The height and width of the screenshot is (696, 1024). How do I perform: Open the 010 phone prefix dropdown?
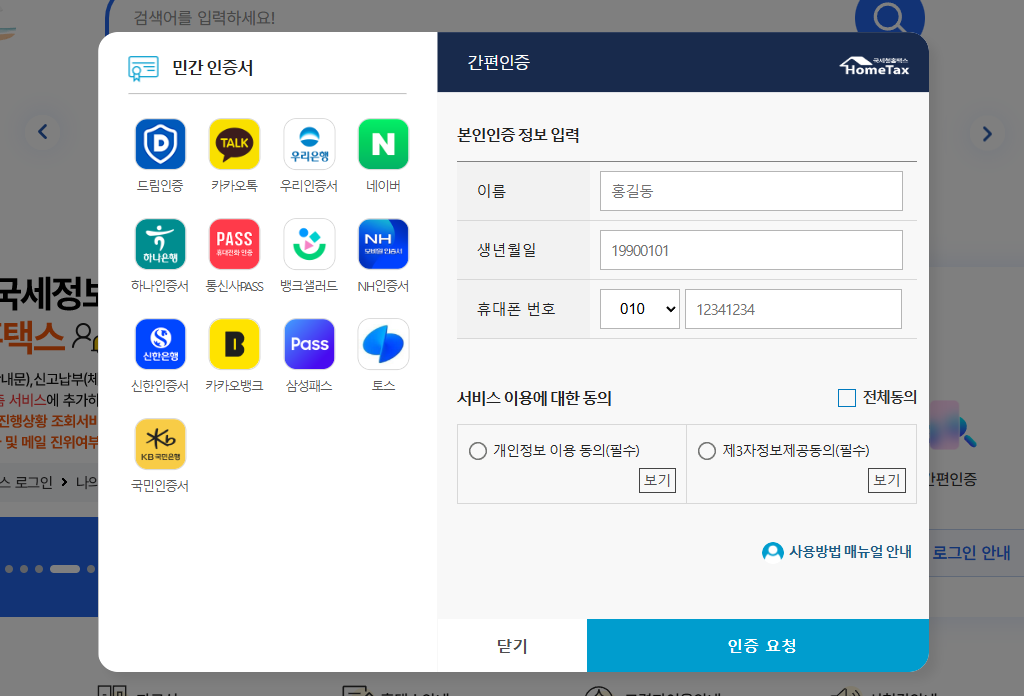(640, 309)
